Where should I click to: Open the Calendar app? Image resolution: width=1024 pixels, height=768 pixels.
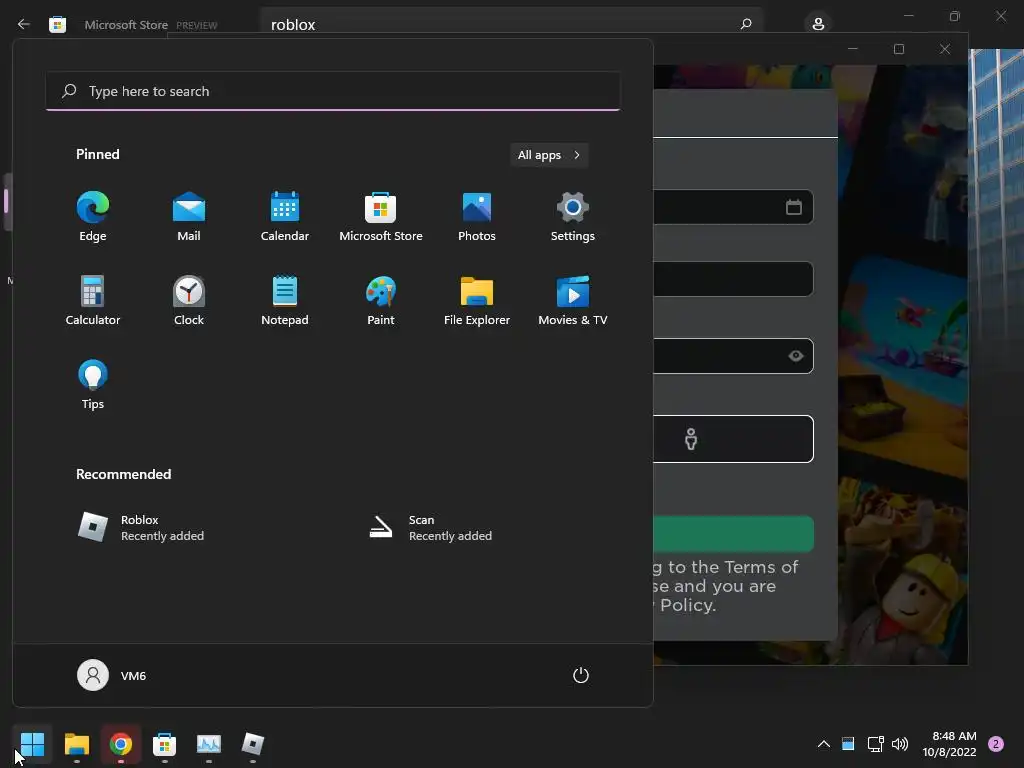point(285,217)
